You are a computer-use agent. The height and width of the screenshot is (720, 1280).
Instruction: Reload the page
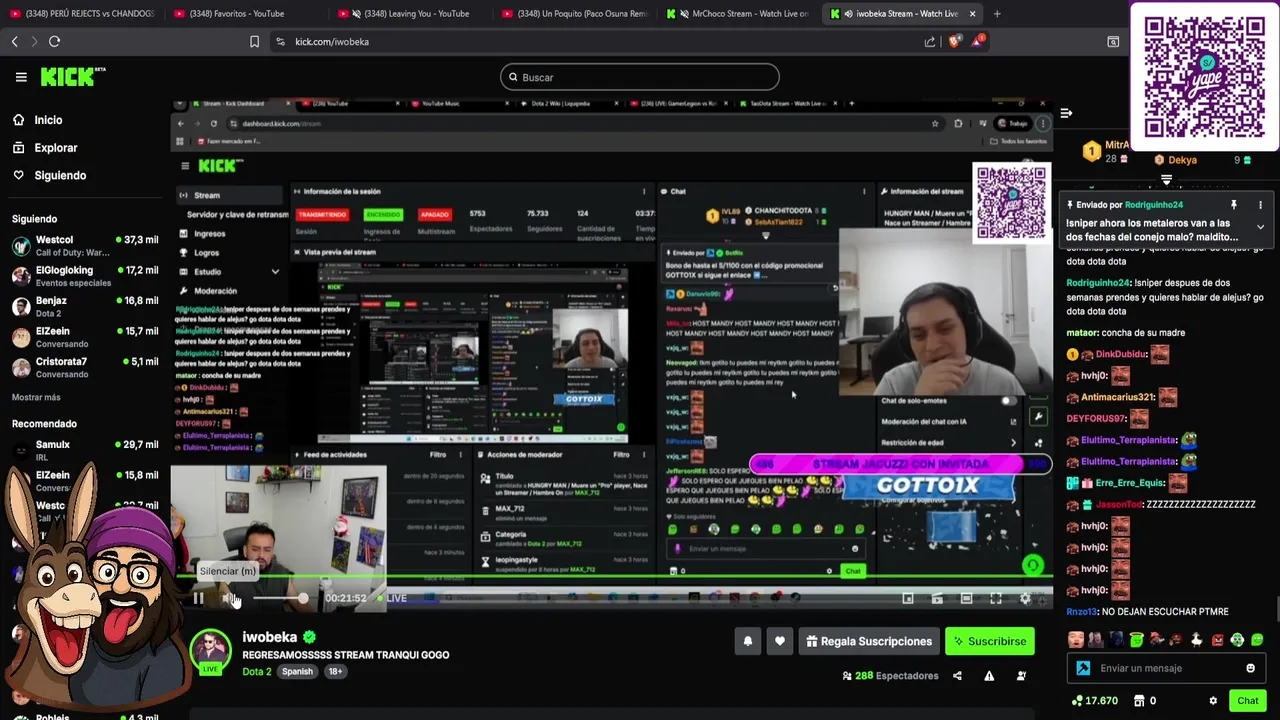coord(54,41)
